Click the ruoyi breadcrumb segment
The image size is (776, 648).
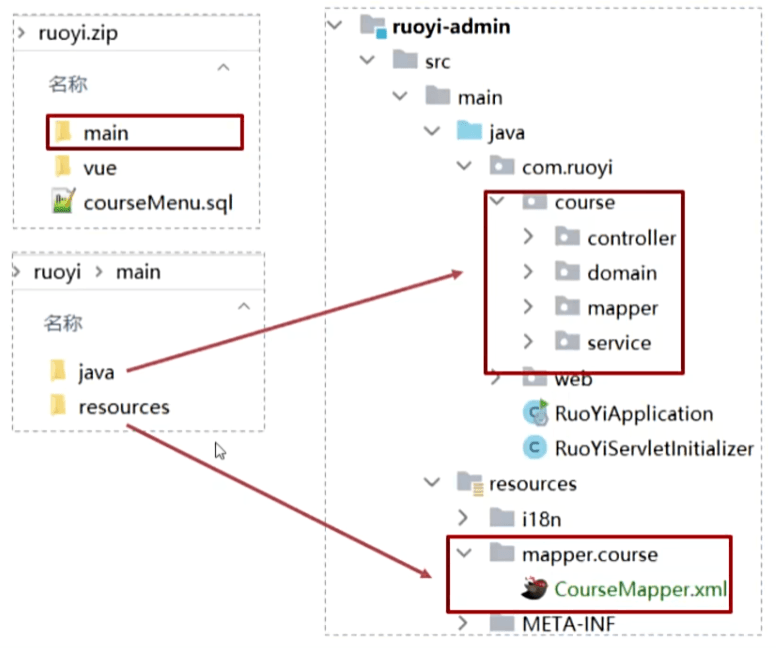57,272
